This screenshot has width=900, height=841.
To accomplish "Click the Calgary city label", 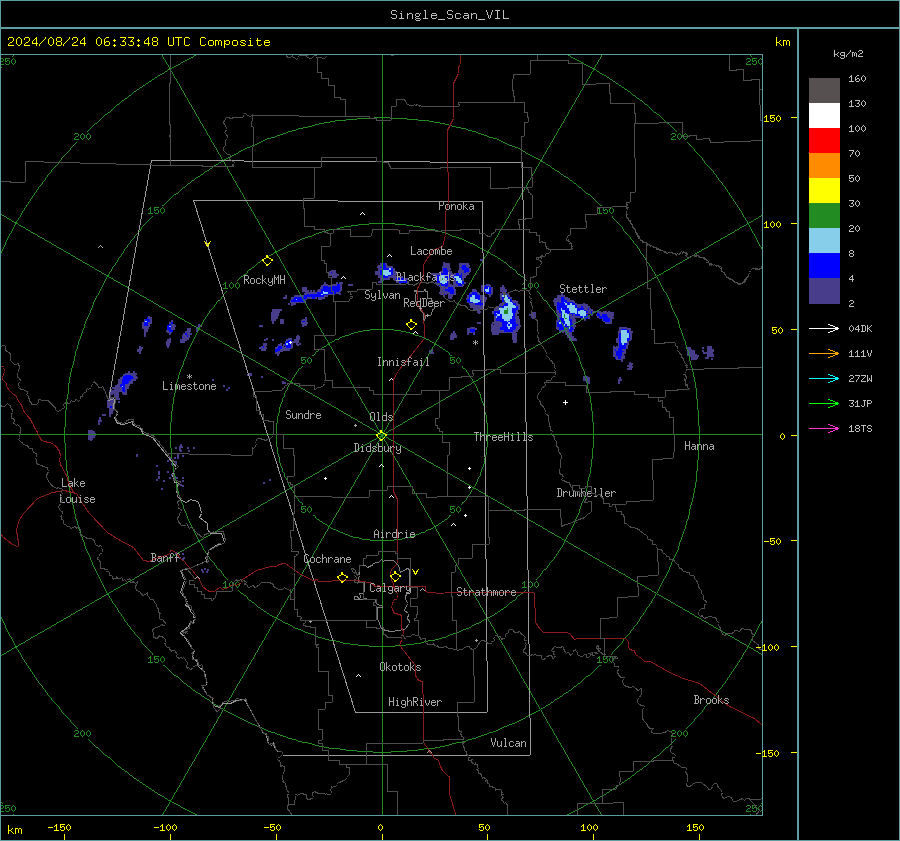I will click(390, 588).
